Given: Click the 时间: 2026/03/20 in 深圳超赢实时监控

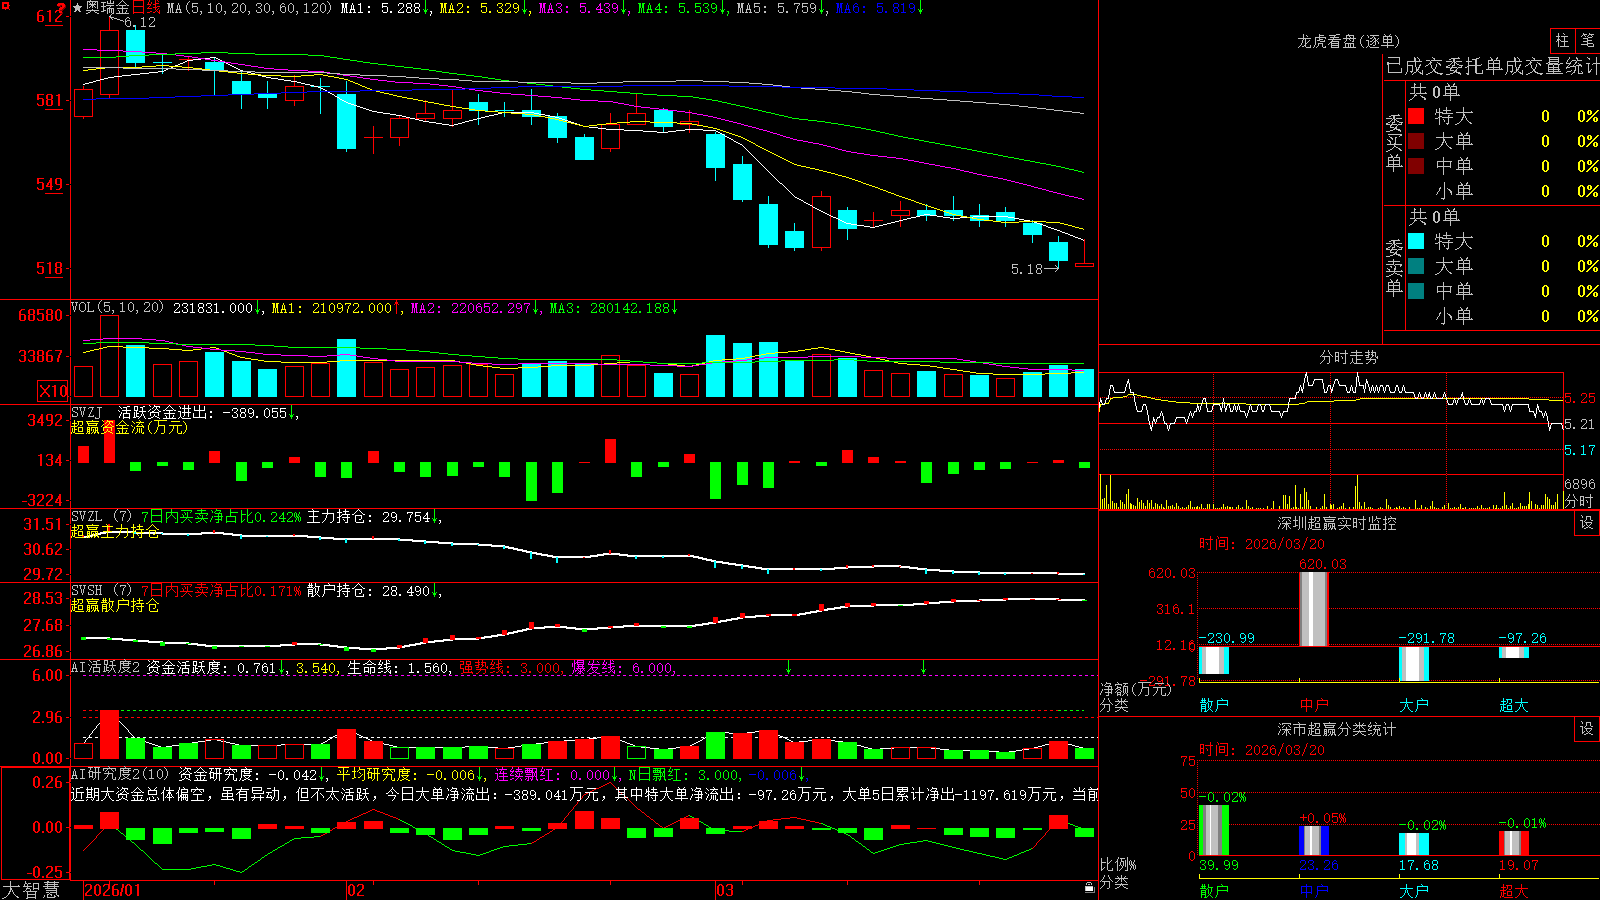Looking at the screenshot, I should (x=1262, y=544).
